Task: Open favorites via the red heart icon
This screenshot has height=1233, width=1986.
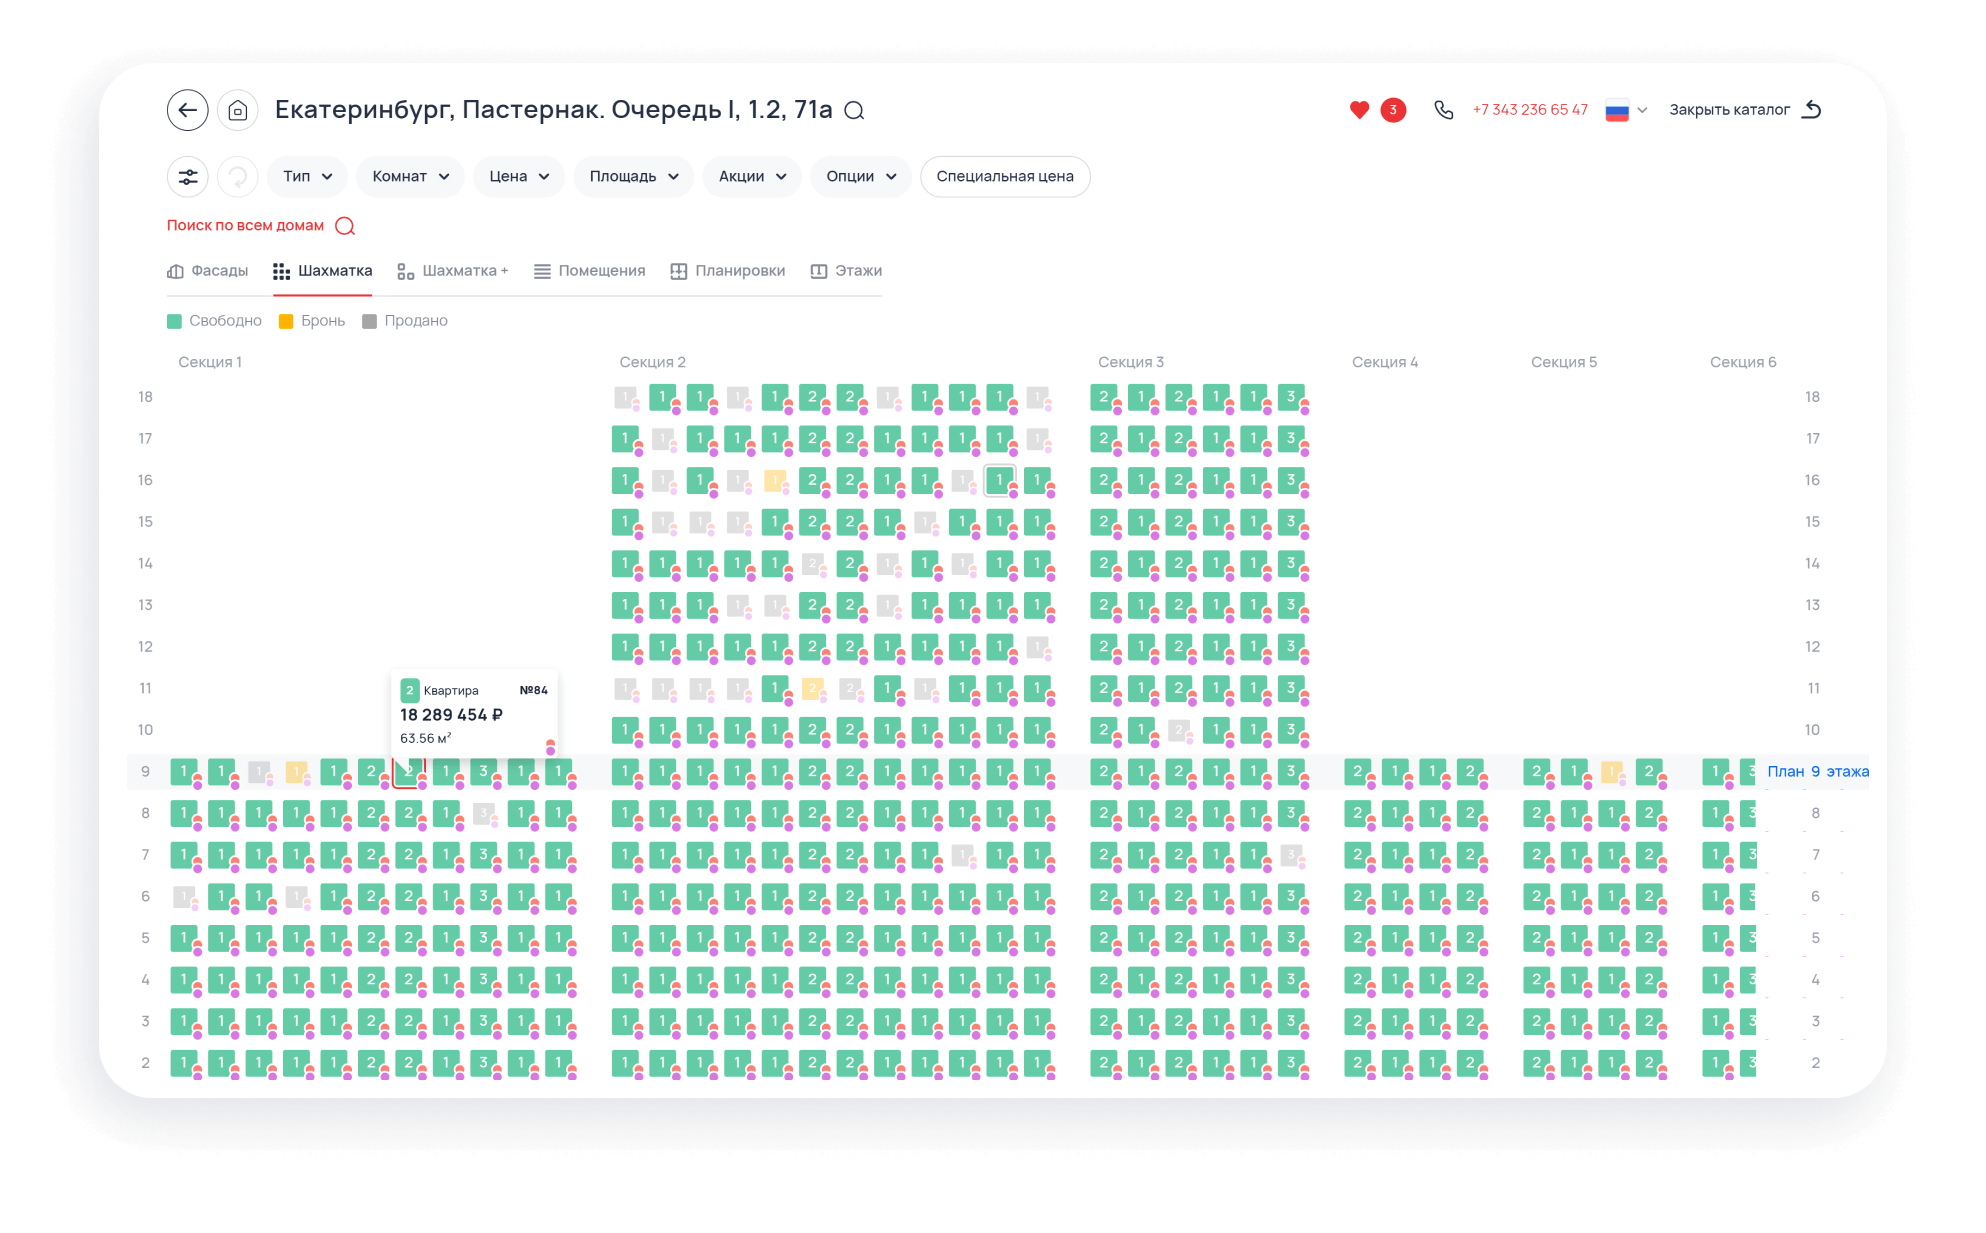Action: (x=1359, y=110)
